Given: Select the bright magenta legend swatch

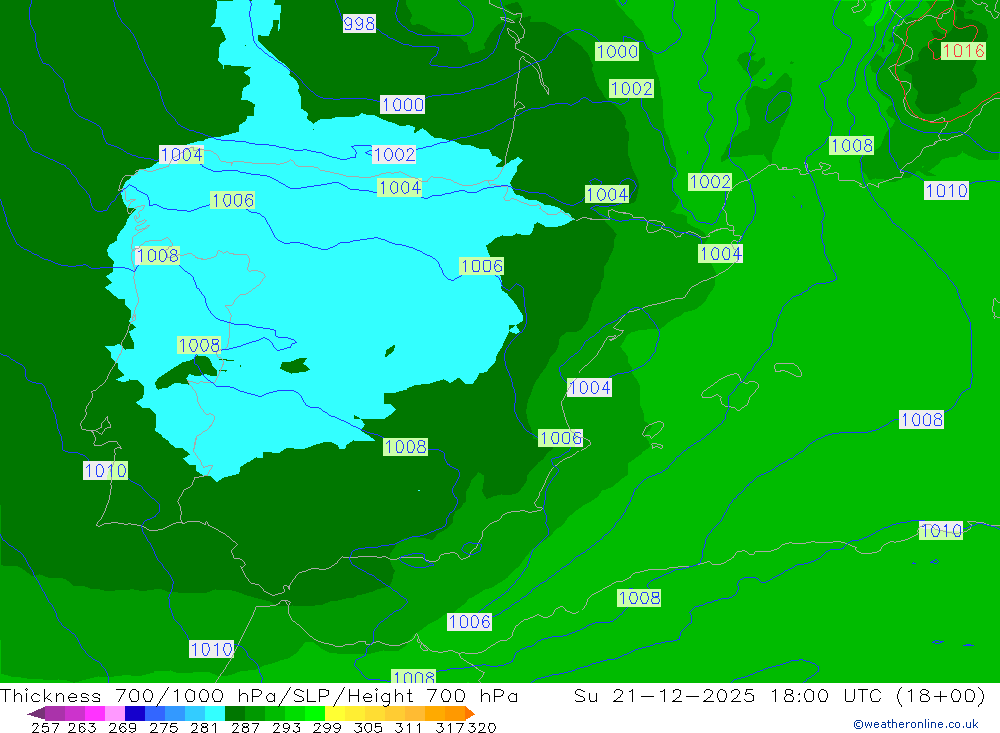Looking at the screenshot, I should pos(94,713).
